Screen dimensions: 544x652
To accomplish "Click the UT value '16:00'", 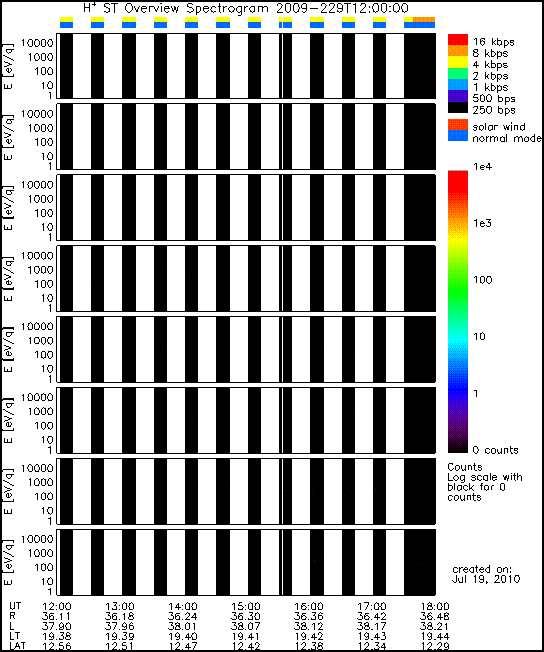I will point(309,607).
